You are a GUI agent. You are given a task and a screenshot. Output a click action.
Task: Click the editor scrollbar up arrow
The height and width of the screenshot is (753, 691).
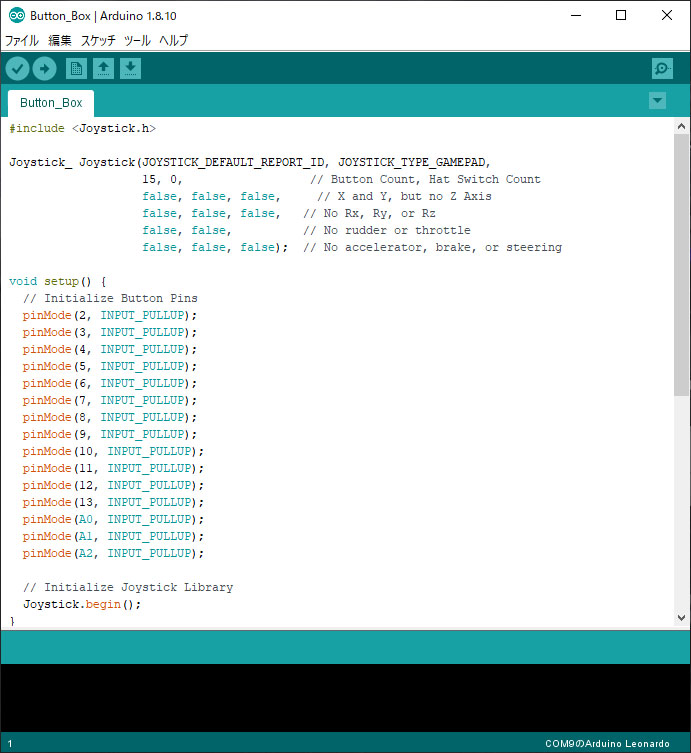tap(681, 126)
